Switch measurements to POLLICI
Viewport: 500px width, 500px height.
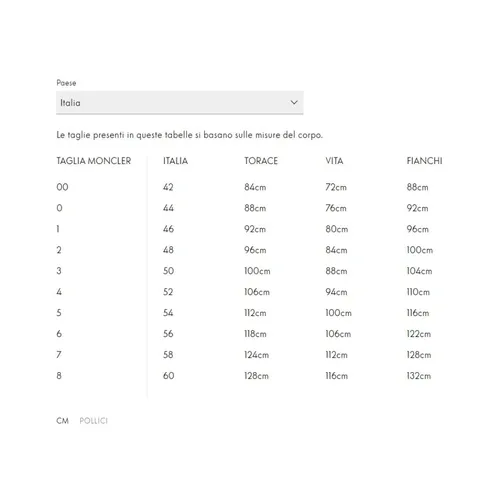(94, 421)
